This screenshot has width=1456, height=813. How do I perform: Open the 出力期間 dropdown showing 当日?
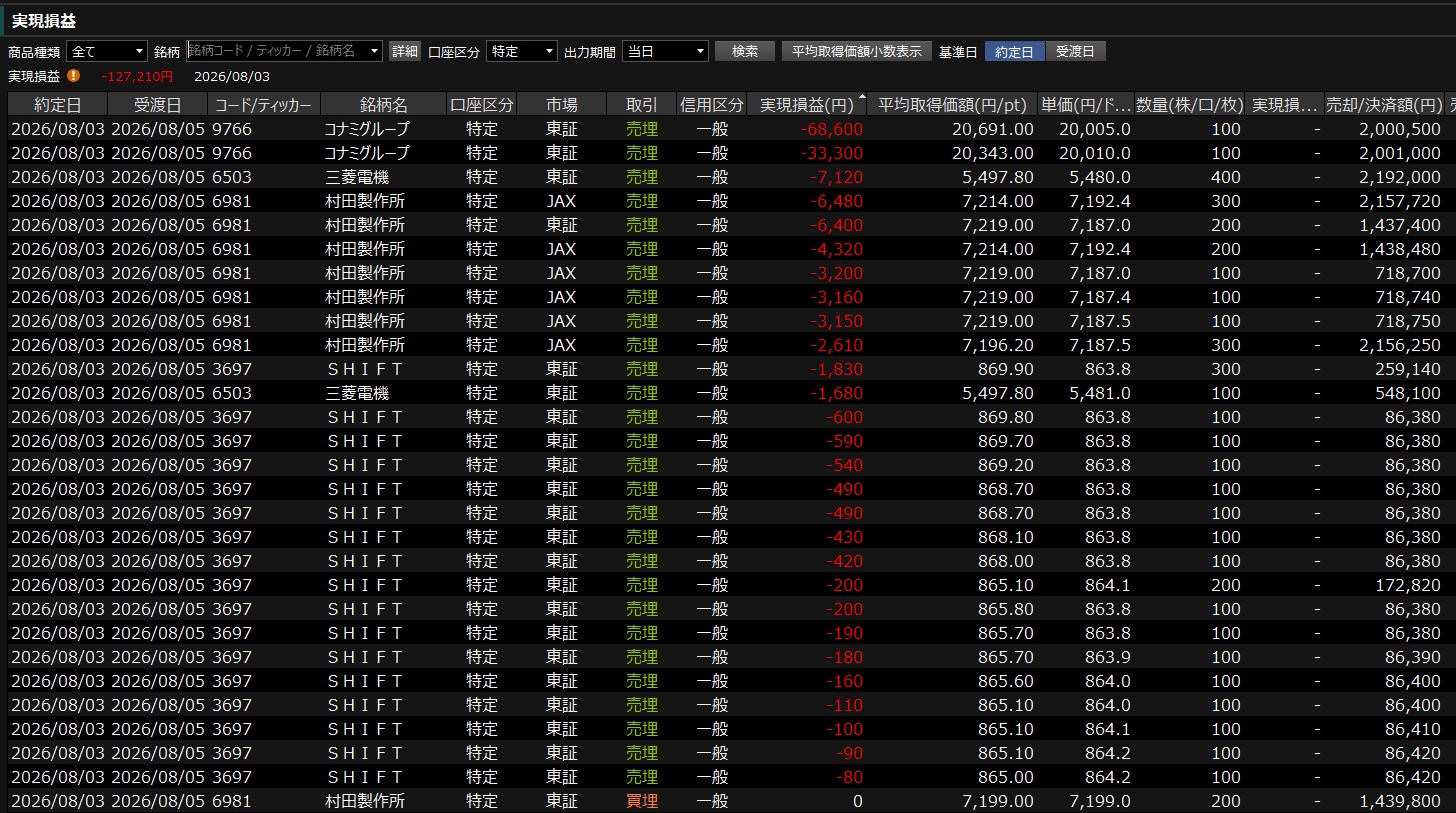[665, 51]
